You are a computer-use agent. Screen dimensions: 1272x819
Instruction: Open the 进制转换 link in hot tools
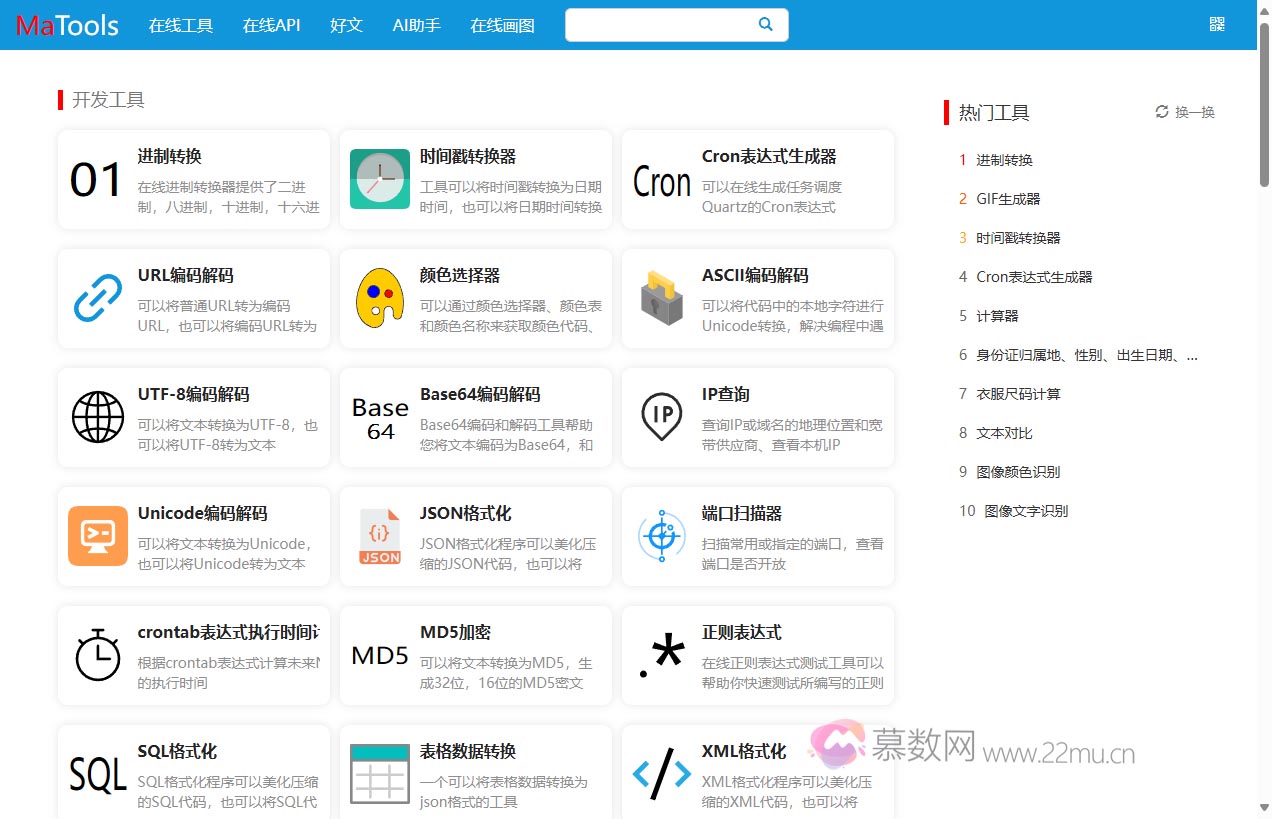point(1005,159)
